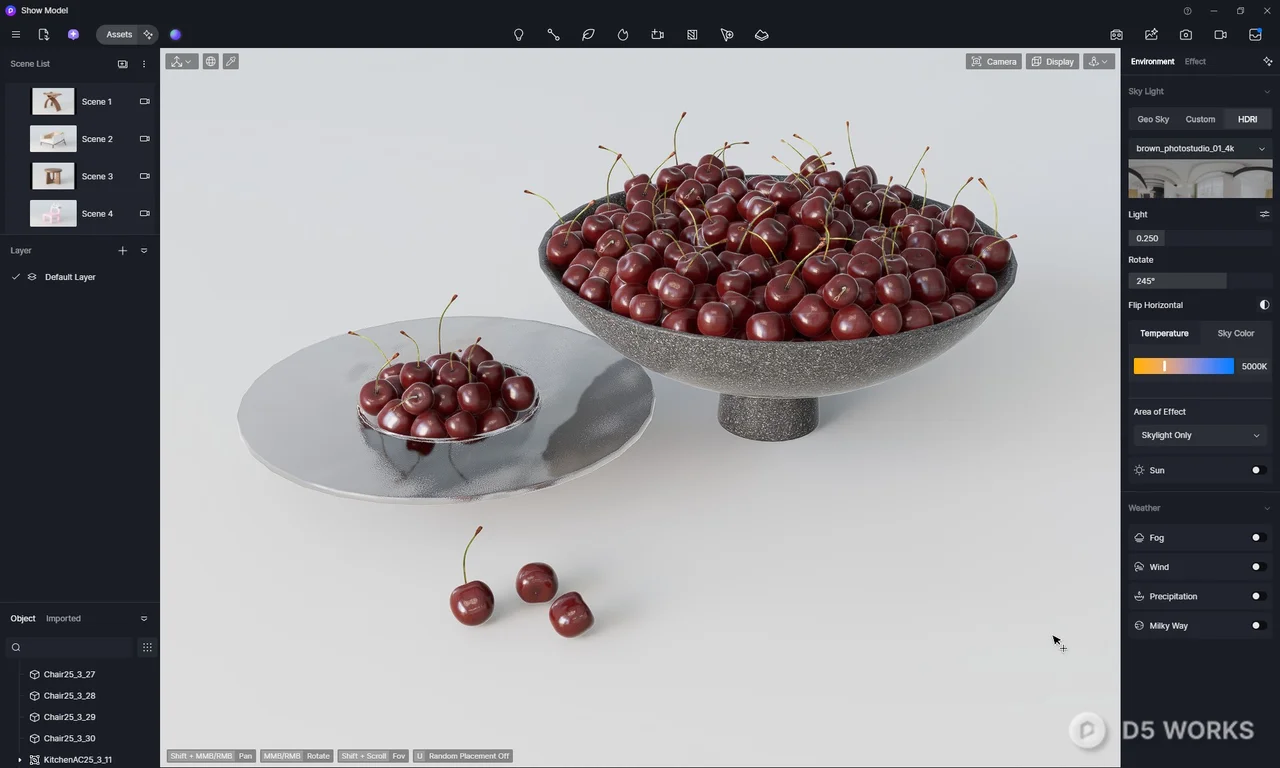This screenshot has width=1280, height=768.
Task: Enable the Milky Way toggle
Action: pos(1259,626)
